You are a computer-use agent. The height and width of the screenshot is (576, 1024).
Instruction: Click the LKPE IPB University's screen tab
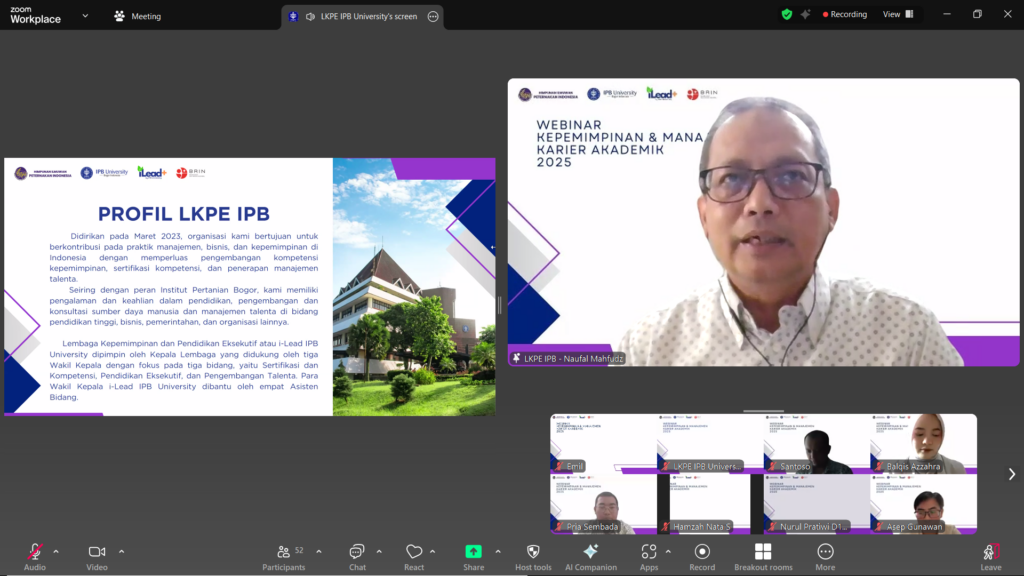pyautogui.click(x=362, y=16)
